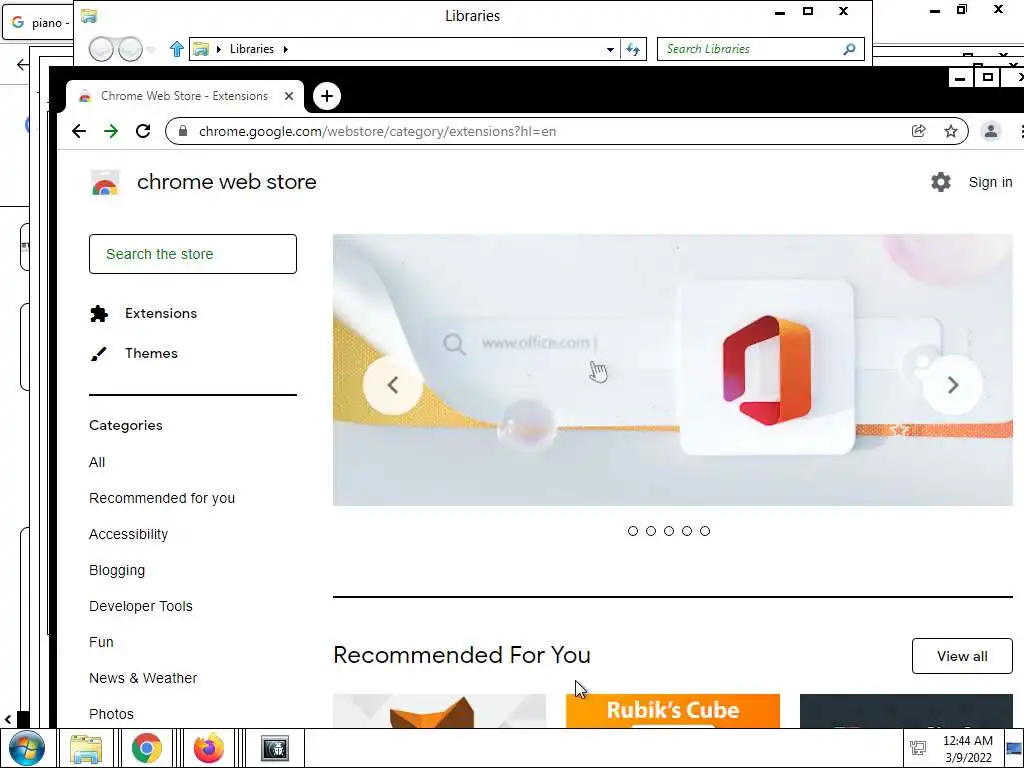Open Chrome from taskbar
The image size is (1024, 768).
tap(146, 748)
